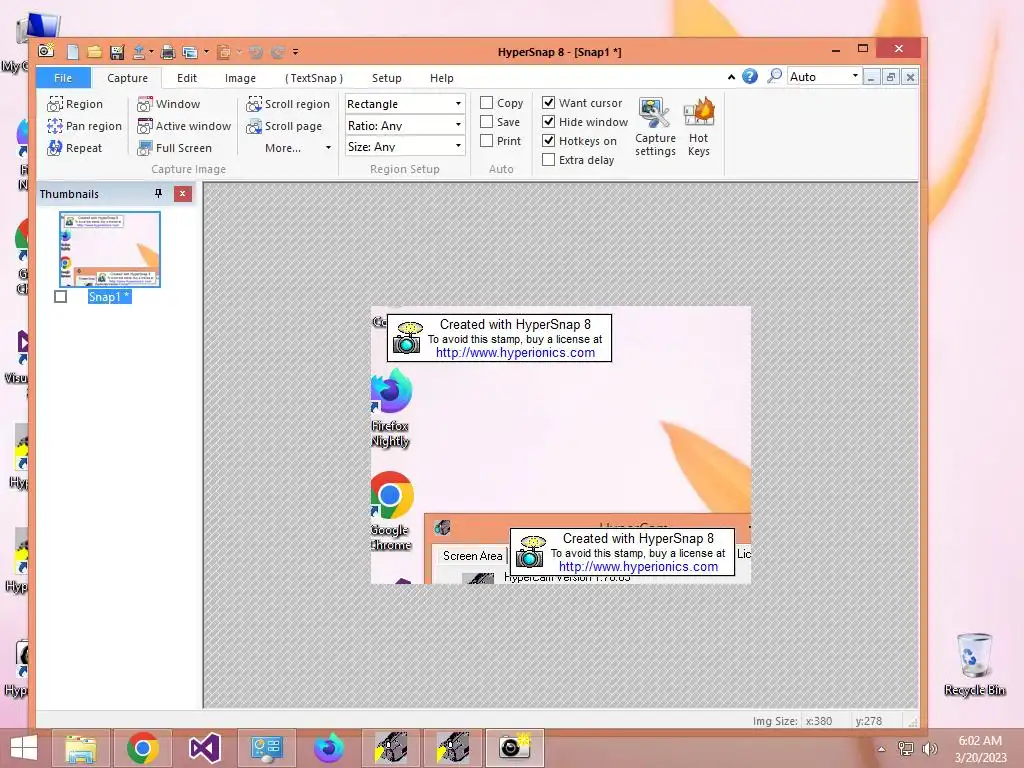Collapse the ribbon with the up arrow
Screen dimensions: 1024x768
[x=731, y=77]
